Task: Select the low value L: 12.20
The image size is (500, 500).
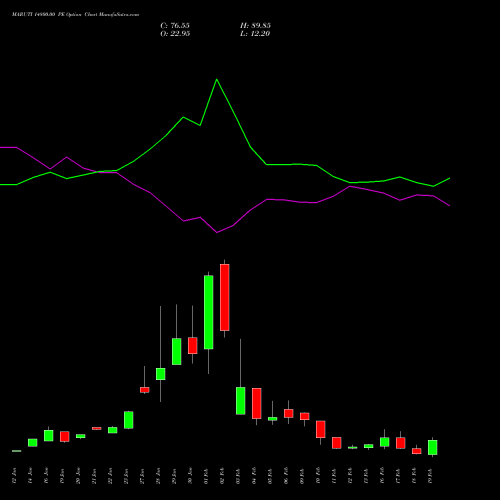Action: 255,34
